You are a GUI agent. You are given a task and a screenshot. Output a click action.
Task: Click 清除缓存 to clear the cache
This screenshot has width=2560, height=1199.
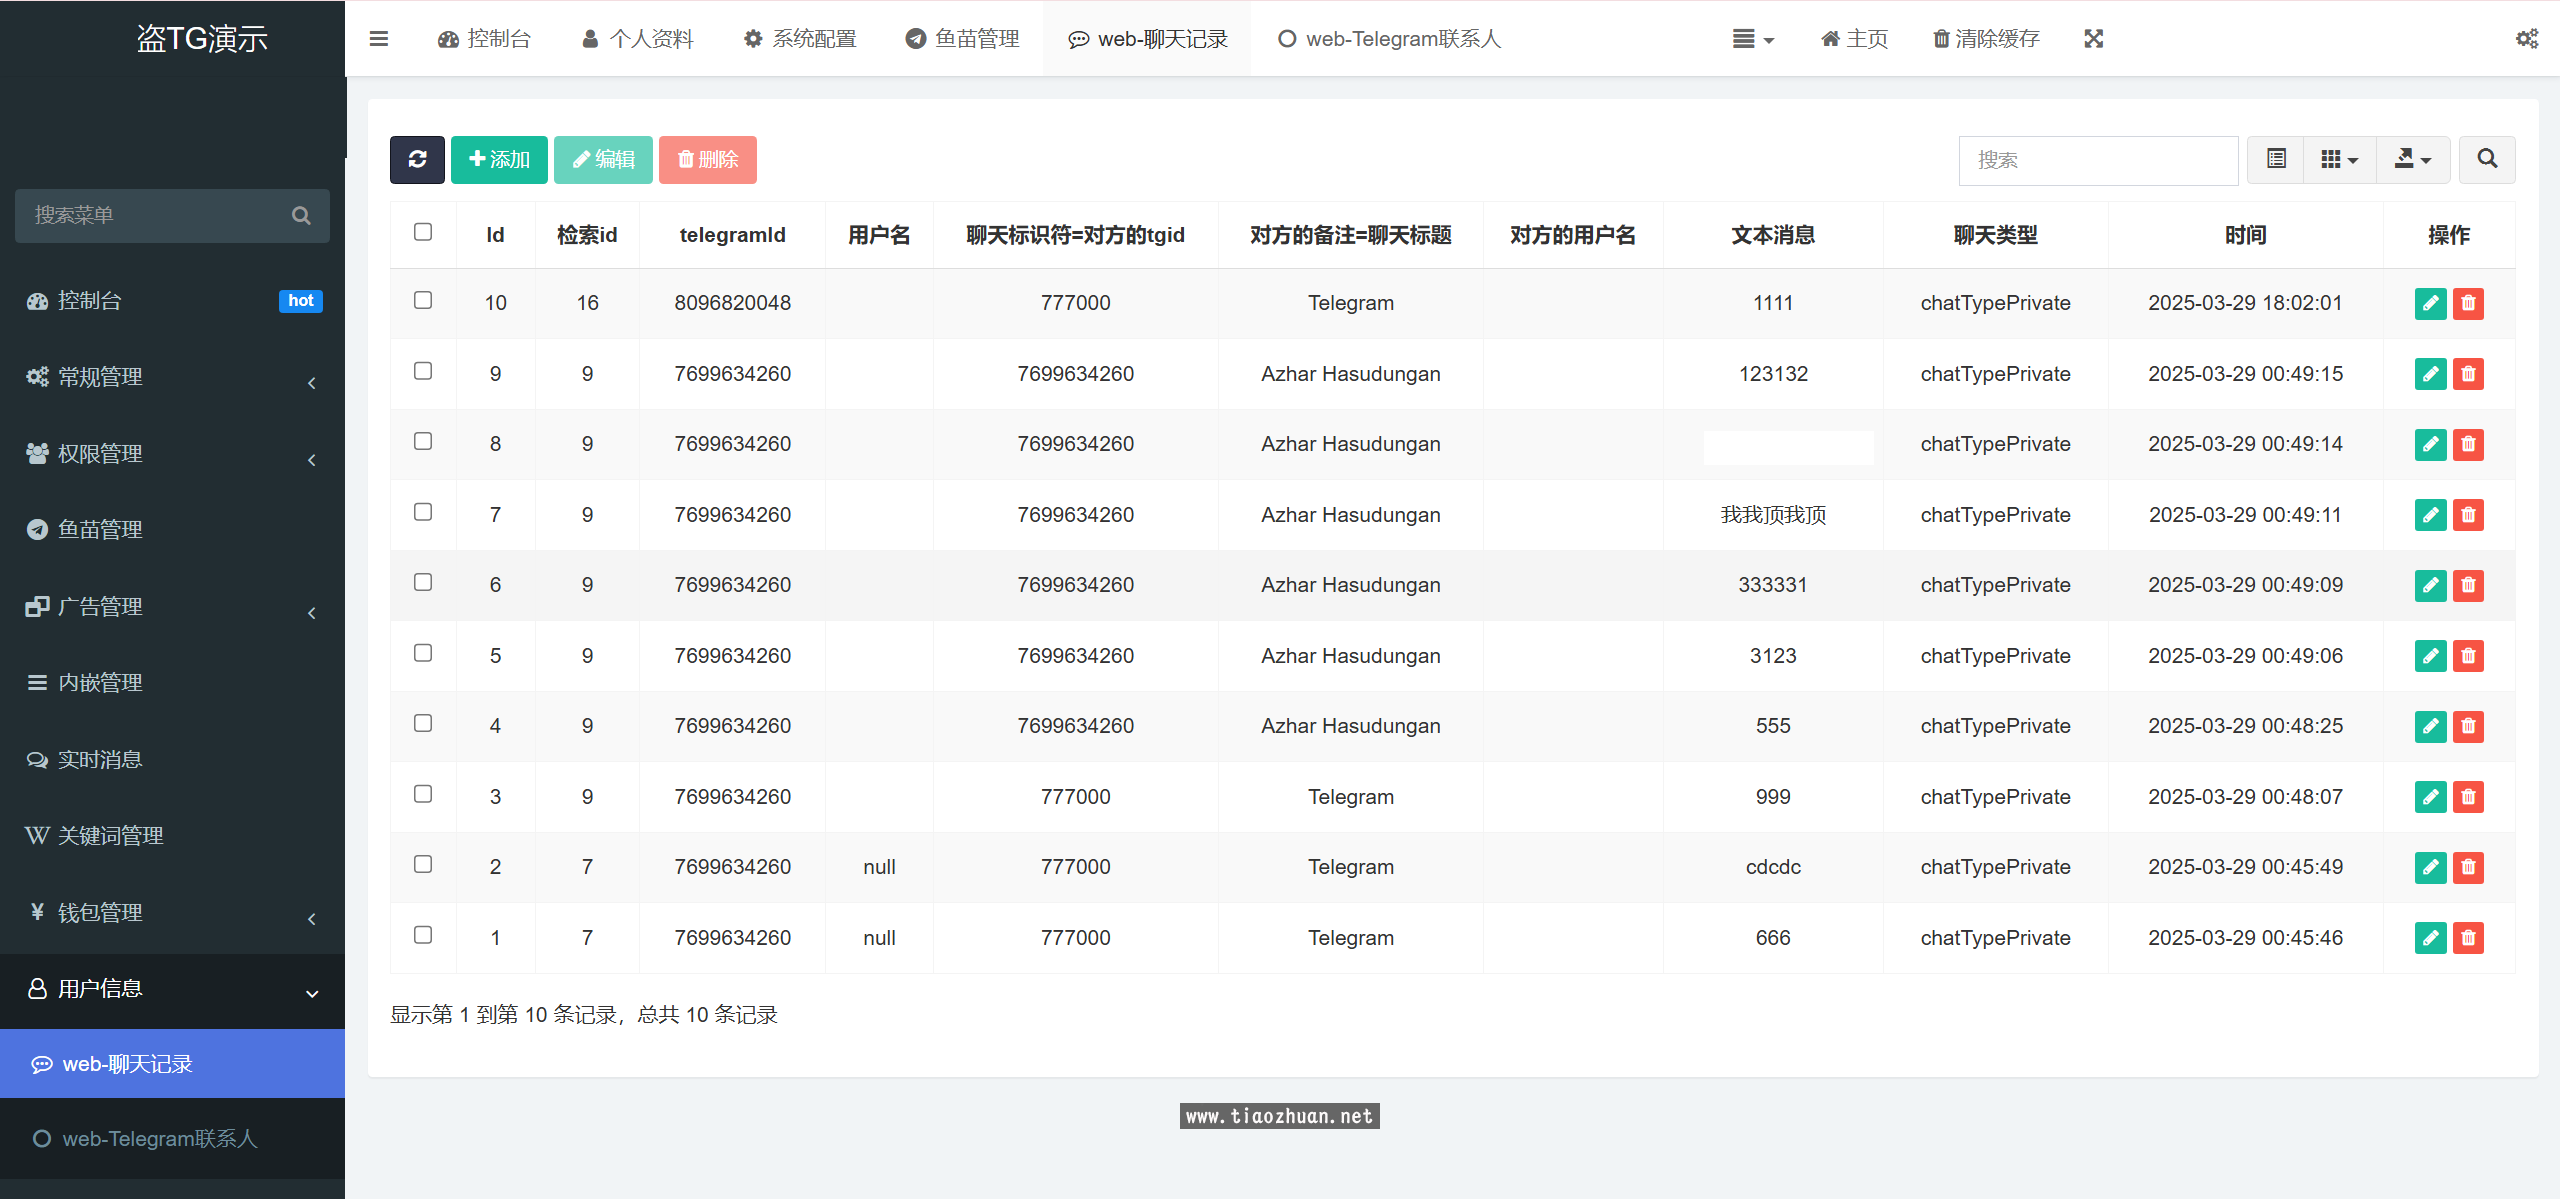(x=1985, y=38)
